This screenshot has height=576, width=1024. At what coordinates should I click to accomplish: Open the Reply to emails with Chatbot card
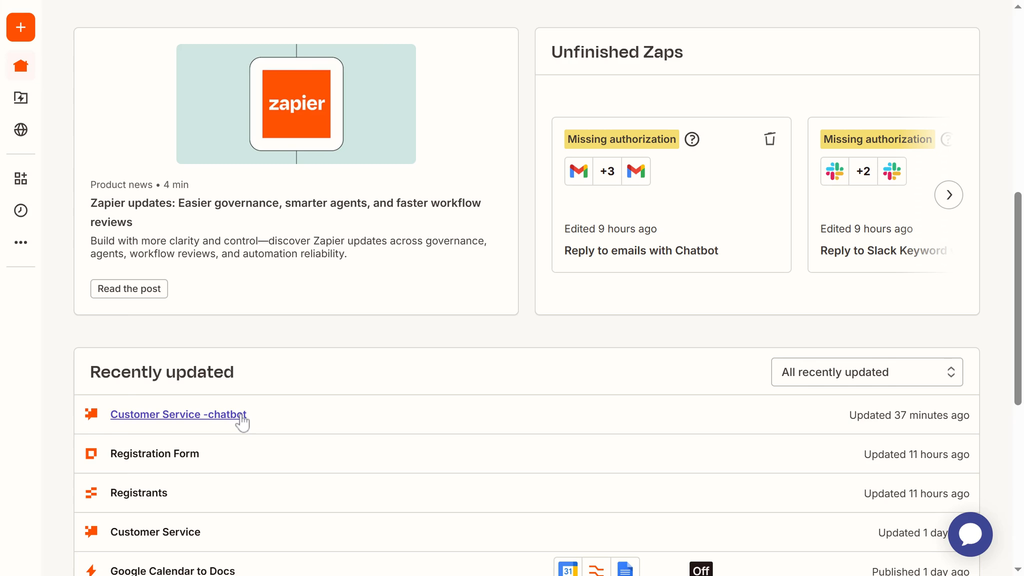point(641,251)
